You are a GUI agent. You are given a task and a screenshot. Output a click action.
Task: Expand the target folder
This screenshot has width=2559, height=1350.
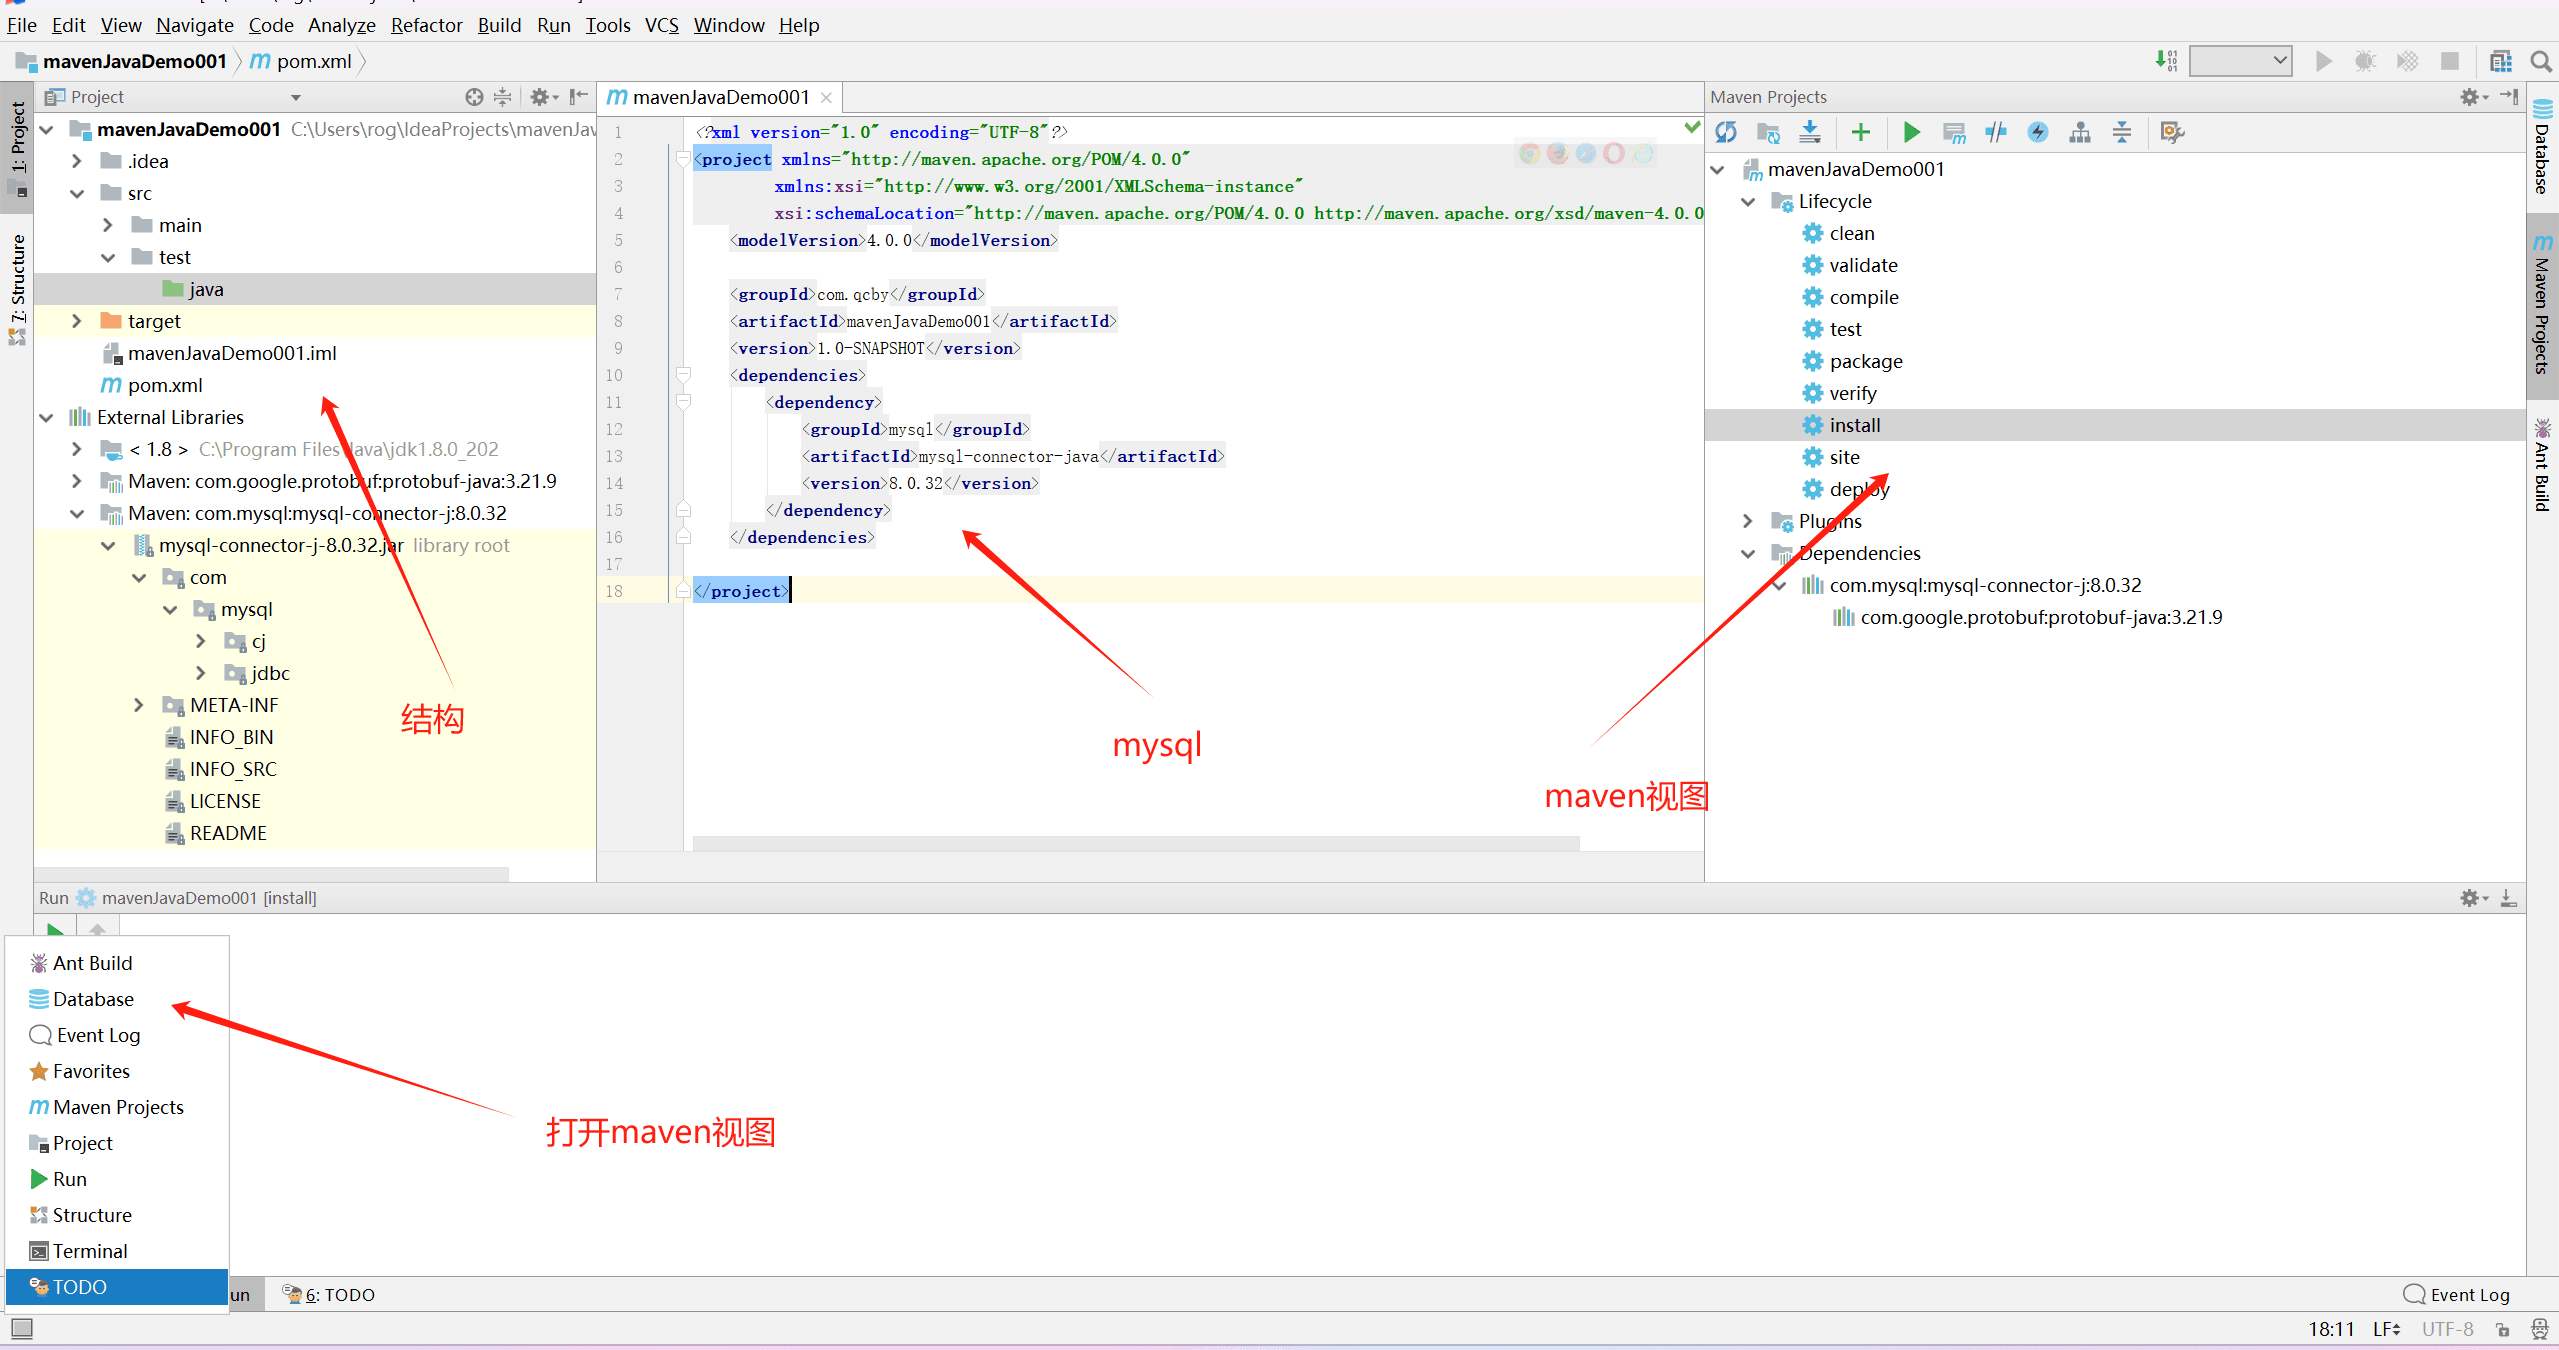(x=77, y=321)
